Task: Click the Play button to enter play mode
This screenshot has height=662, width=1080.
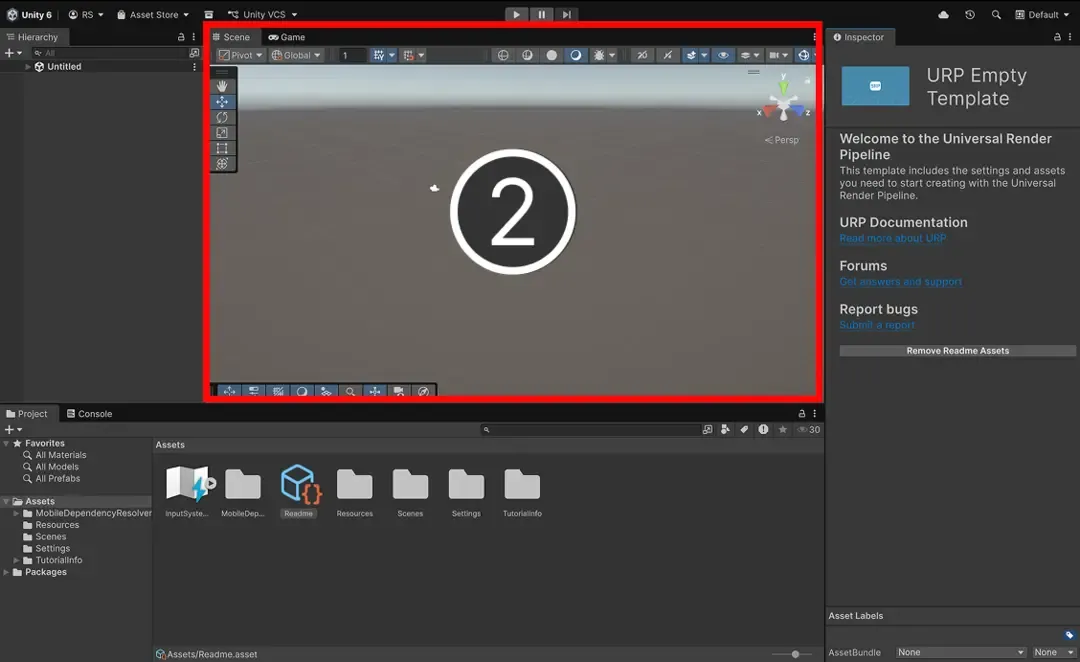Action: click(516, 15)
